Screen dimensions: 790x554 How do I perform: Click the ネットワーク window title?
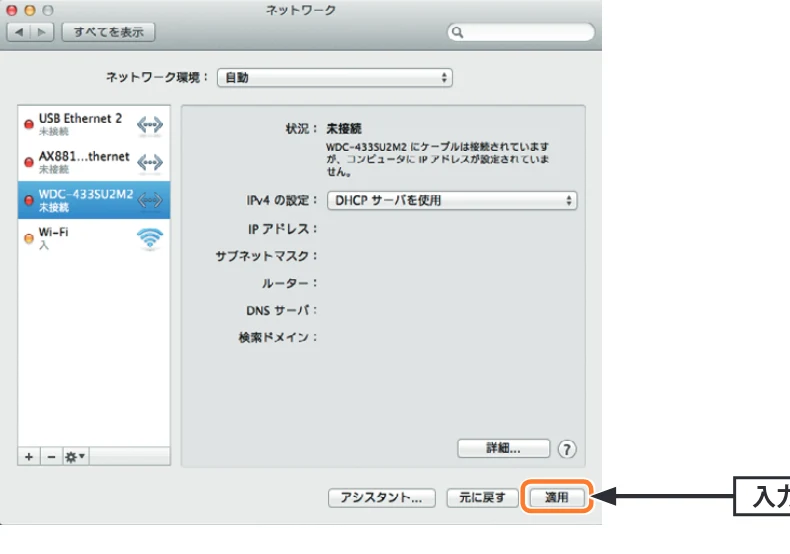301,10
